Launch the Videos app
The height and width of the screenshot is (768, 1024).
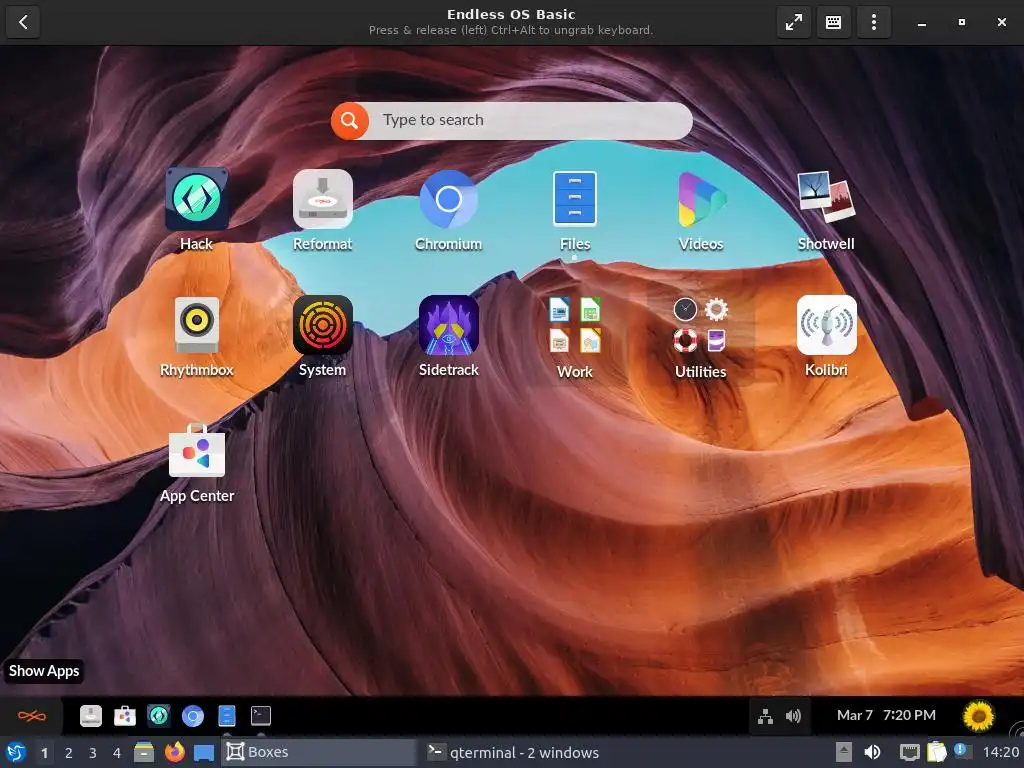(x=701, y=199)
